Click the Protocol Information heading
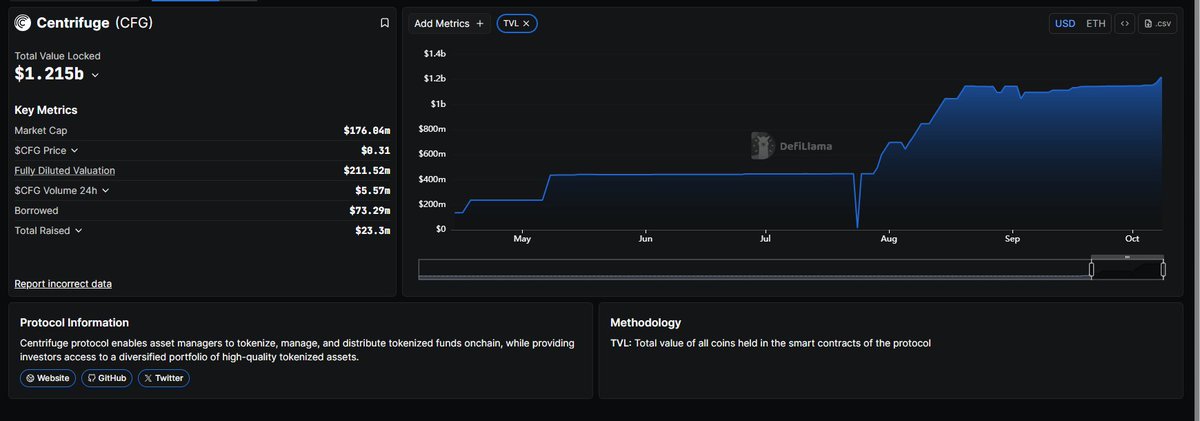 pos(74,323)
